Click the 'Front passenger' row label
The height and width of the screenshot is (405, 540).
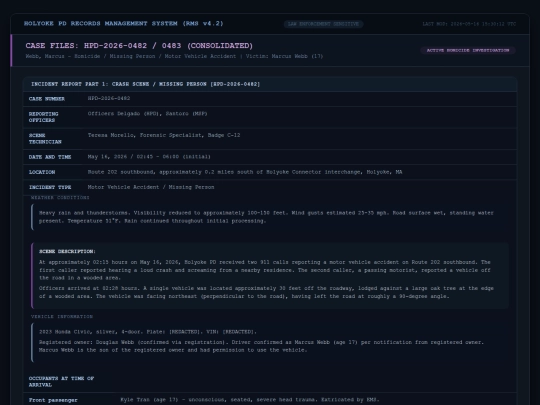53,400
